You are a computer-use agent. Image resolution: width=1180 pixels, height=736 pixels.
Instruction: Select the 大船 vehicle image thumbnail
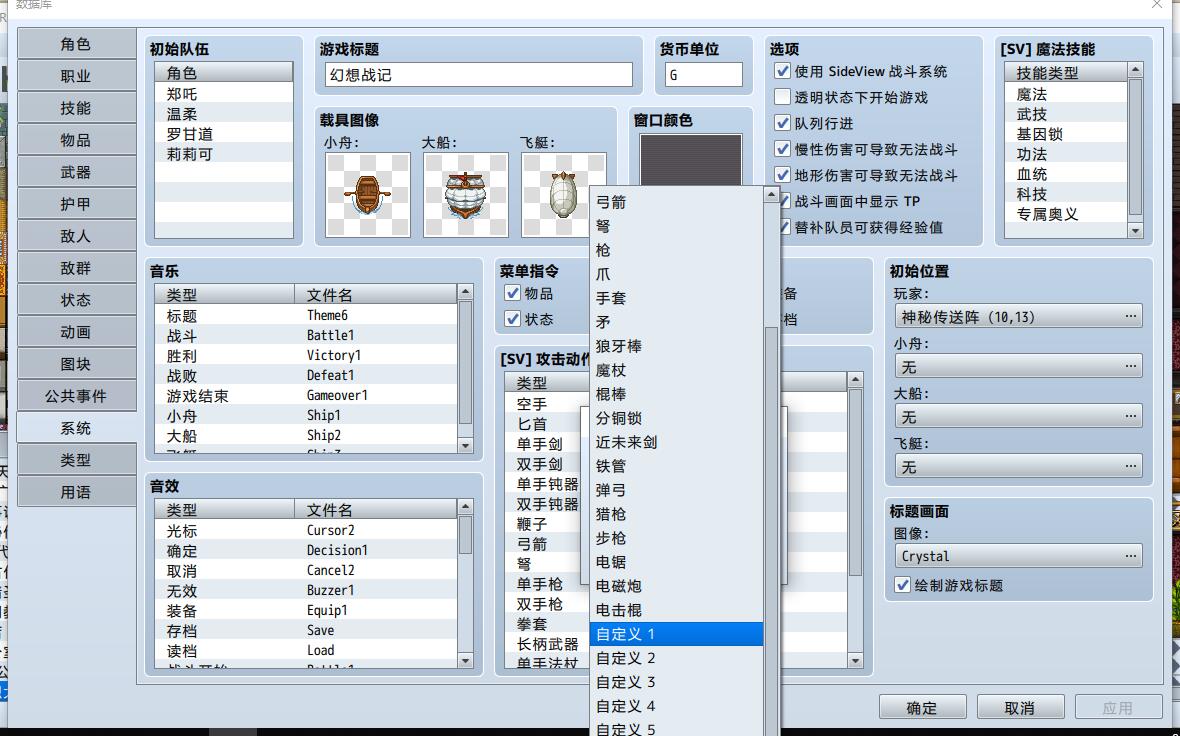(x=466, y=195)
